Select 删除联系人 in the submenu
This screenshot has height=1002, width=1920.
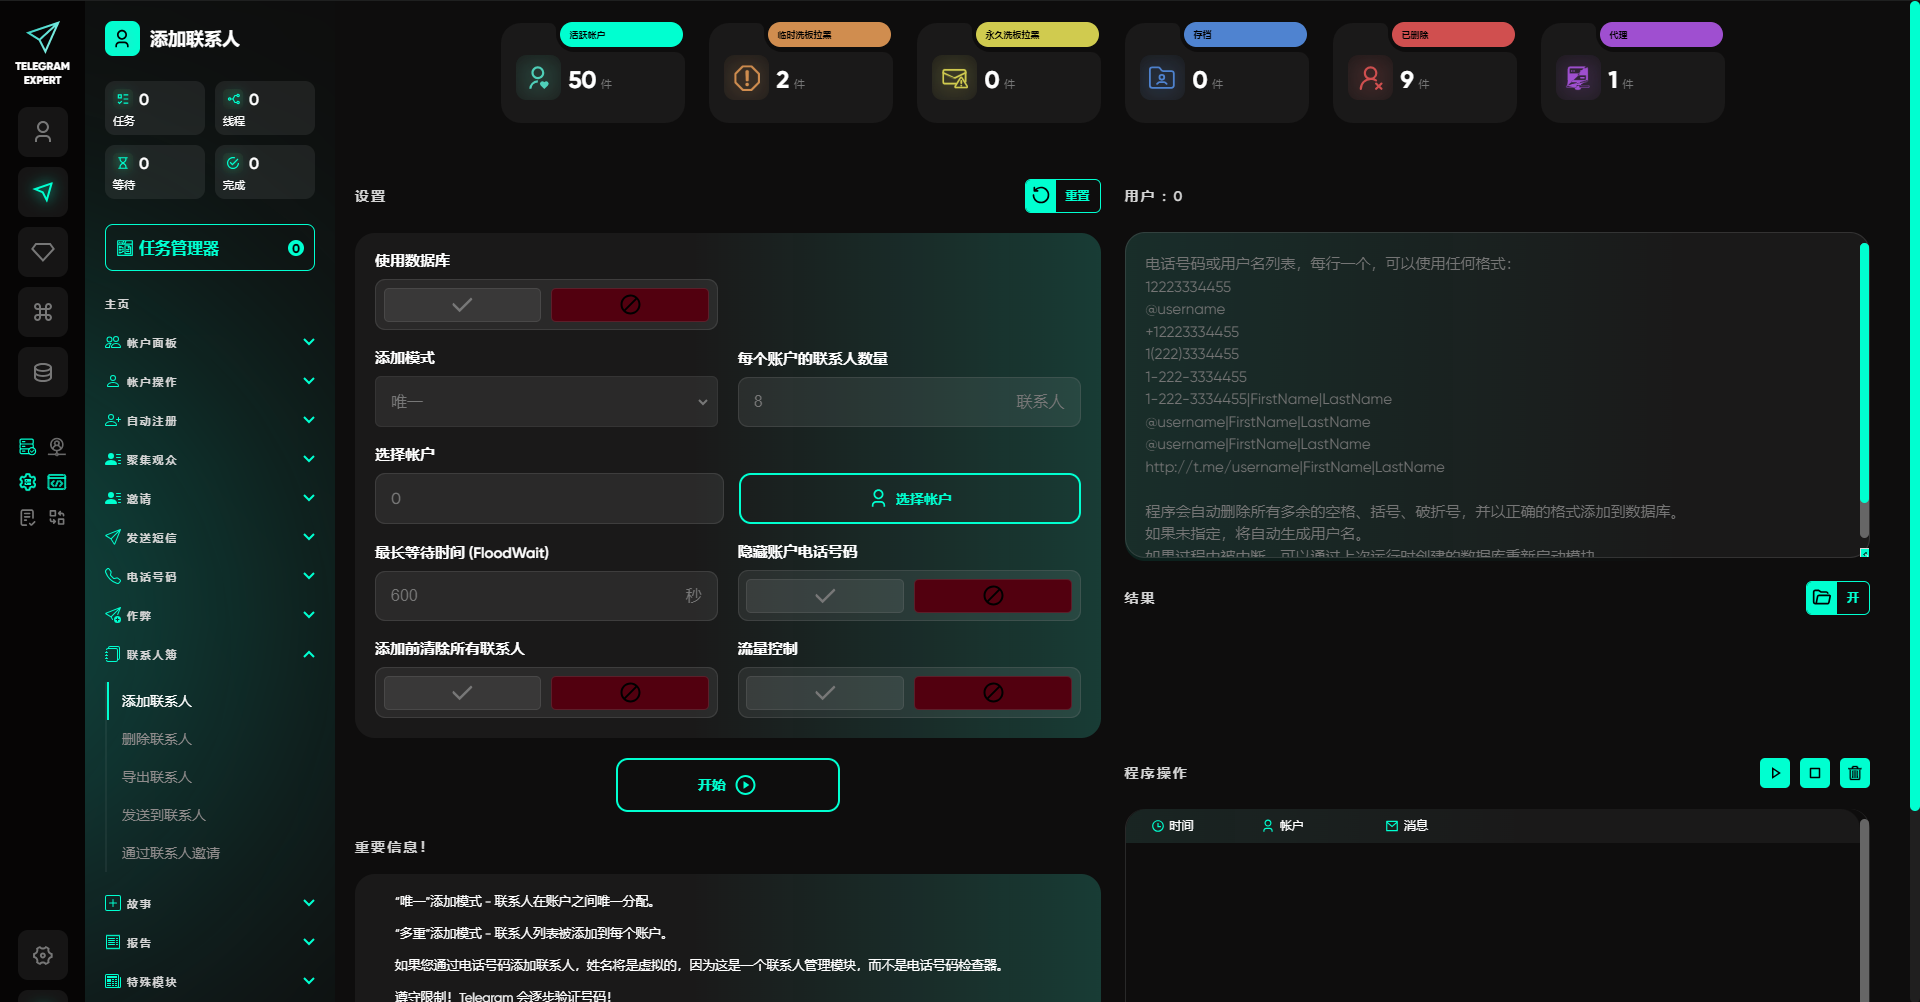pos(157,739)
